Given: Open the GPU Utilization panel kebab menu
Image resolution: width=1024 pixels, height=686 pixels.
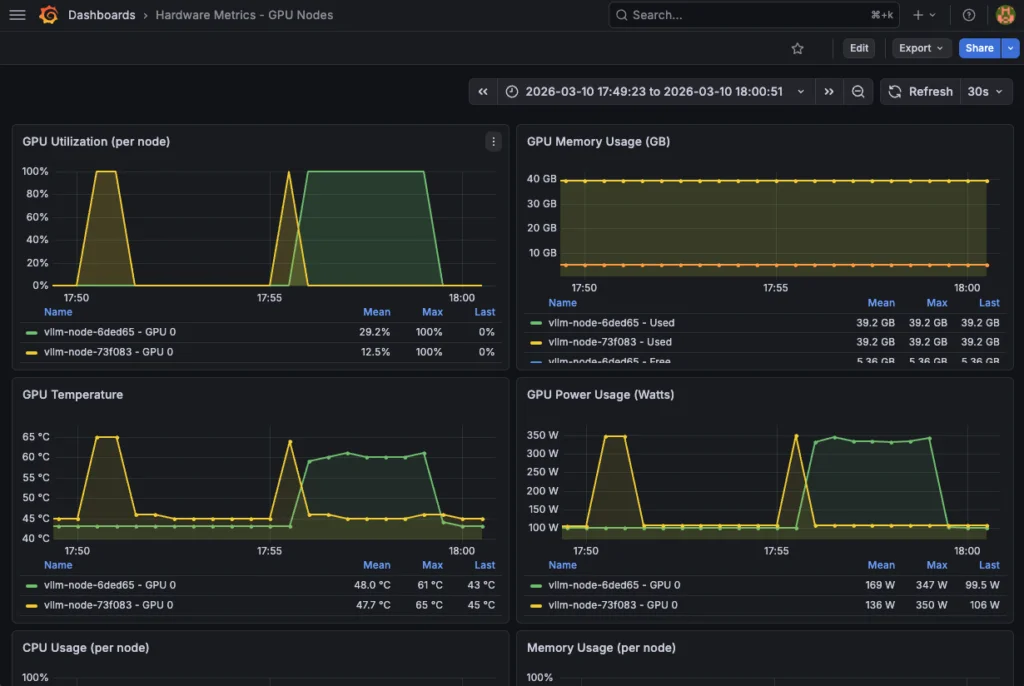Looking at the screenshot, I should [x=493, y=141].
